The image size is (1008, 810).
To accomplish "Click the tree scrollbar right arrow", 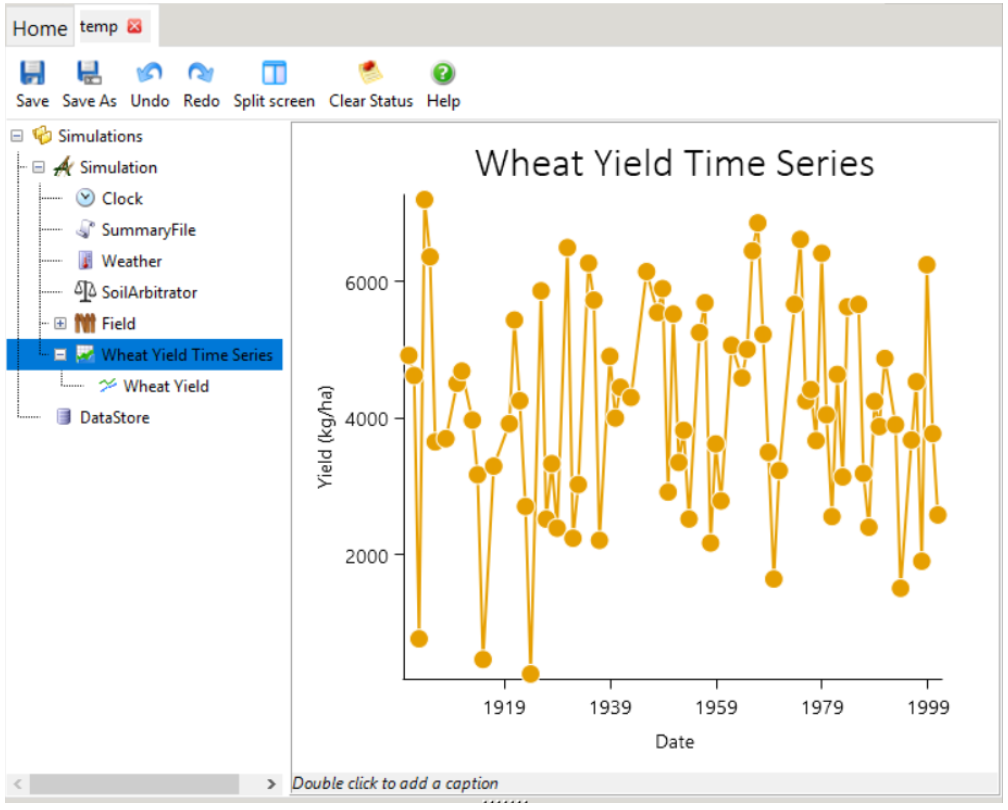I will (x=271, y=785).
